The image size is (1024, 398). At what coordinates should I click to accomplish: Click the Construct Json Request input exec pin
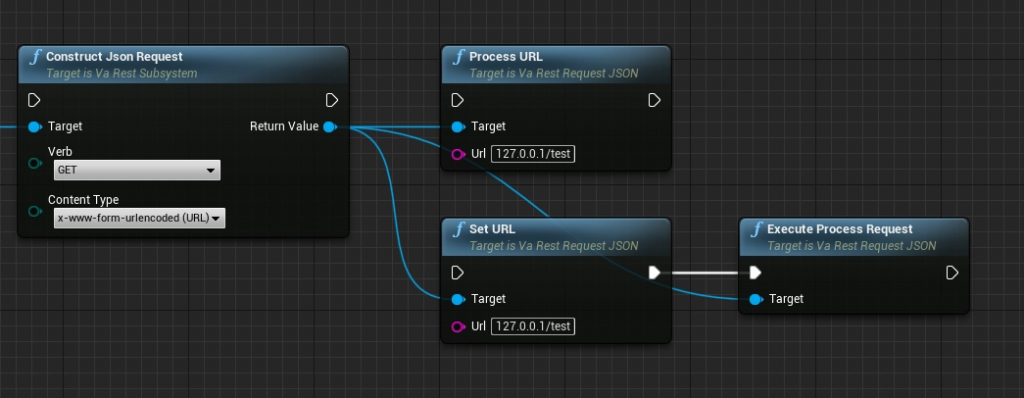pos(35,100)
